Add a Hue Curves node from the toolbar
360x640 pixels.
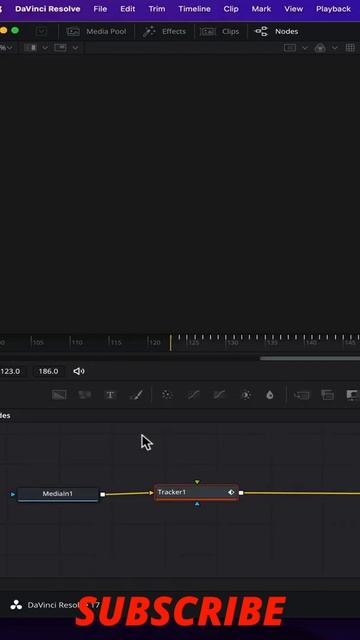(219, 395)
